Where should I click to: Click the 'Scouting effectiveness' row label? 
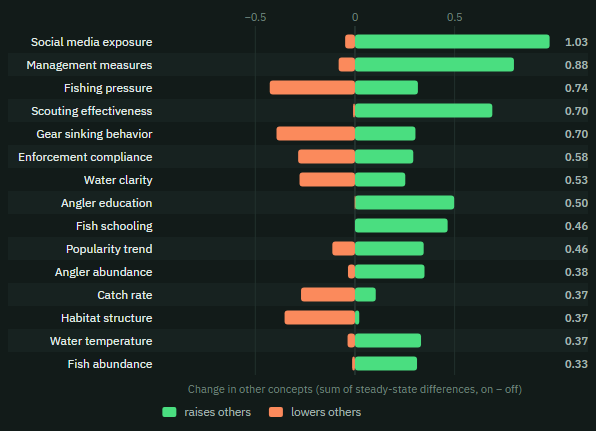[92, 111]
